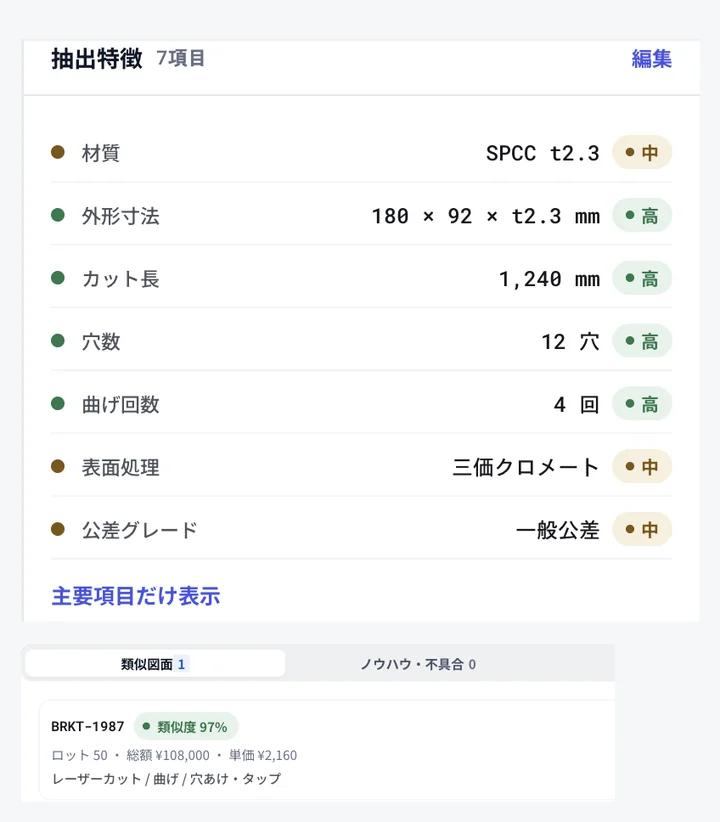Click the 穴数 label

(x=101, y=342)
